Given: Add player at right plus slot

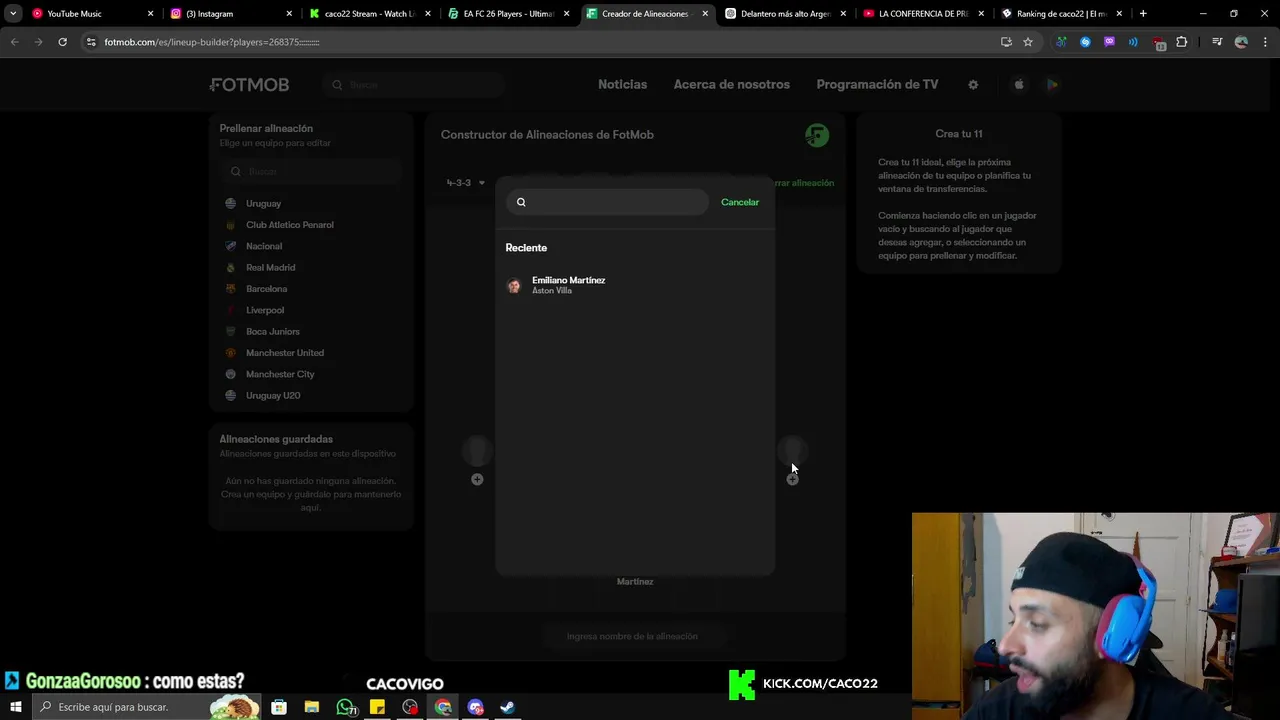Looking at the screenshot, I should [x=792, y=479].
